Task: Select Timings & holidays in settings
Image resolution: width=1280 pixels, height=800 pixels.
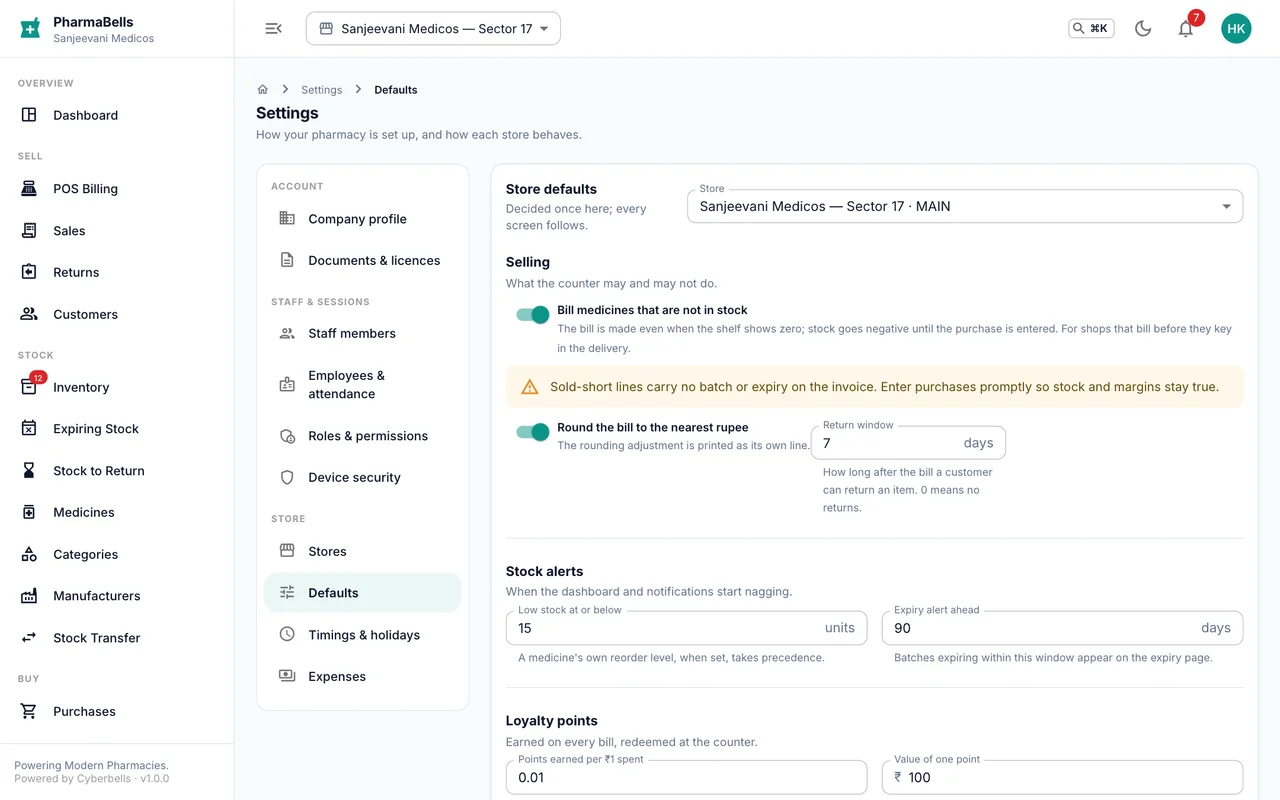Action: 363,635
